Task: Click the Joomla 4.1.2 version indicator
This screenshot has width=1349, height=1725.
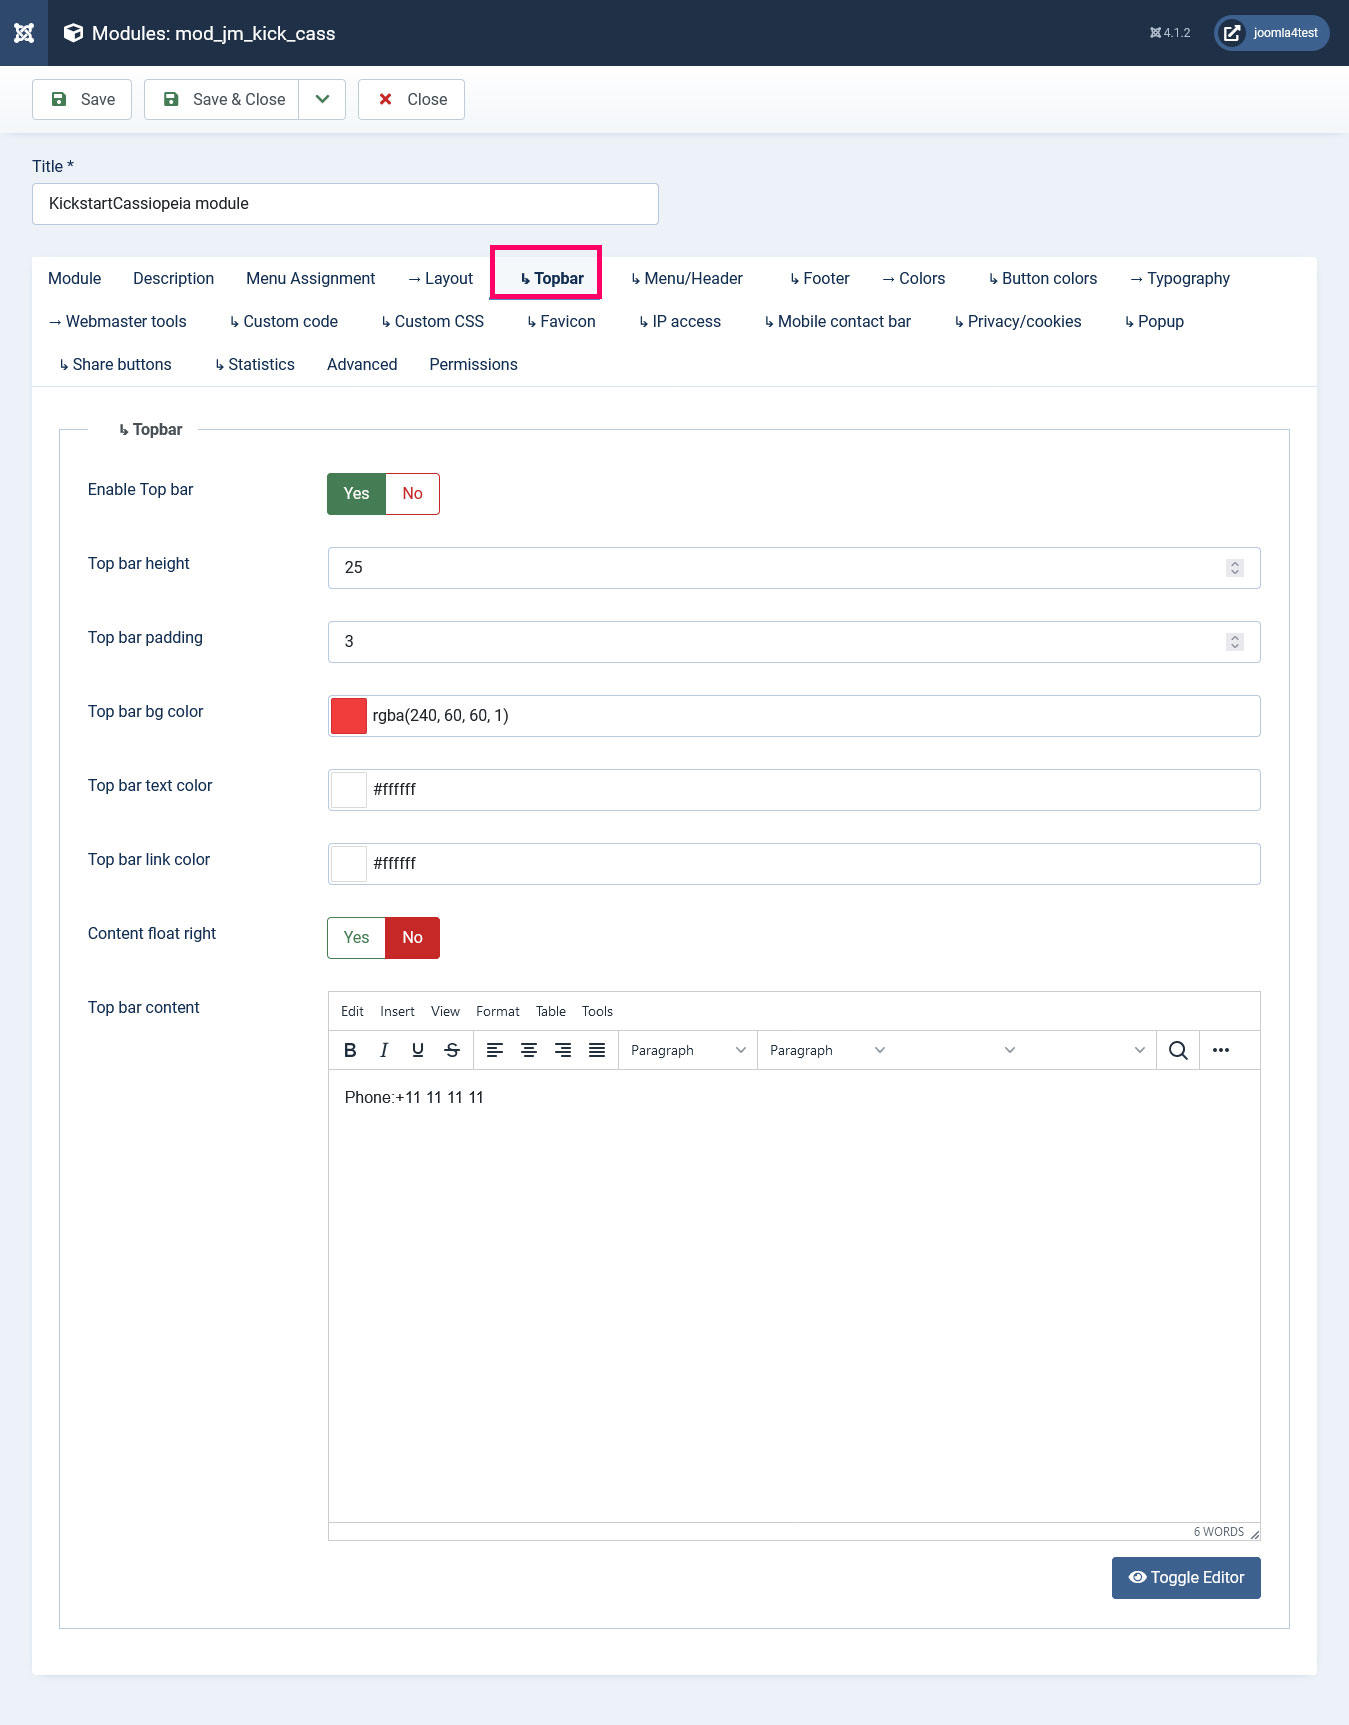Action: point(1170,33)
